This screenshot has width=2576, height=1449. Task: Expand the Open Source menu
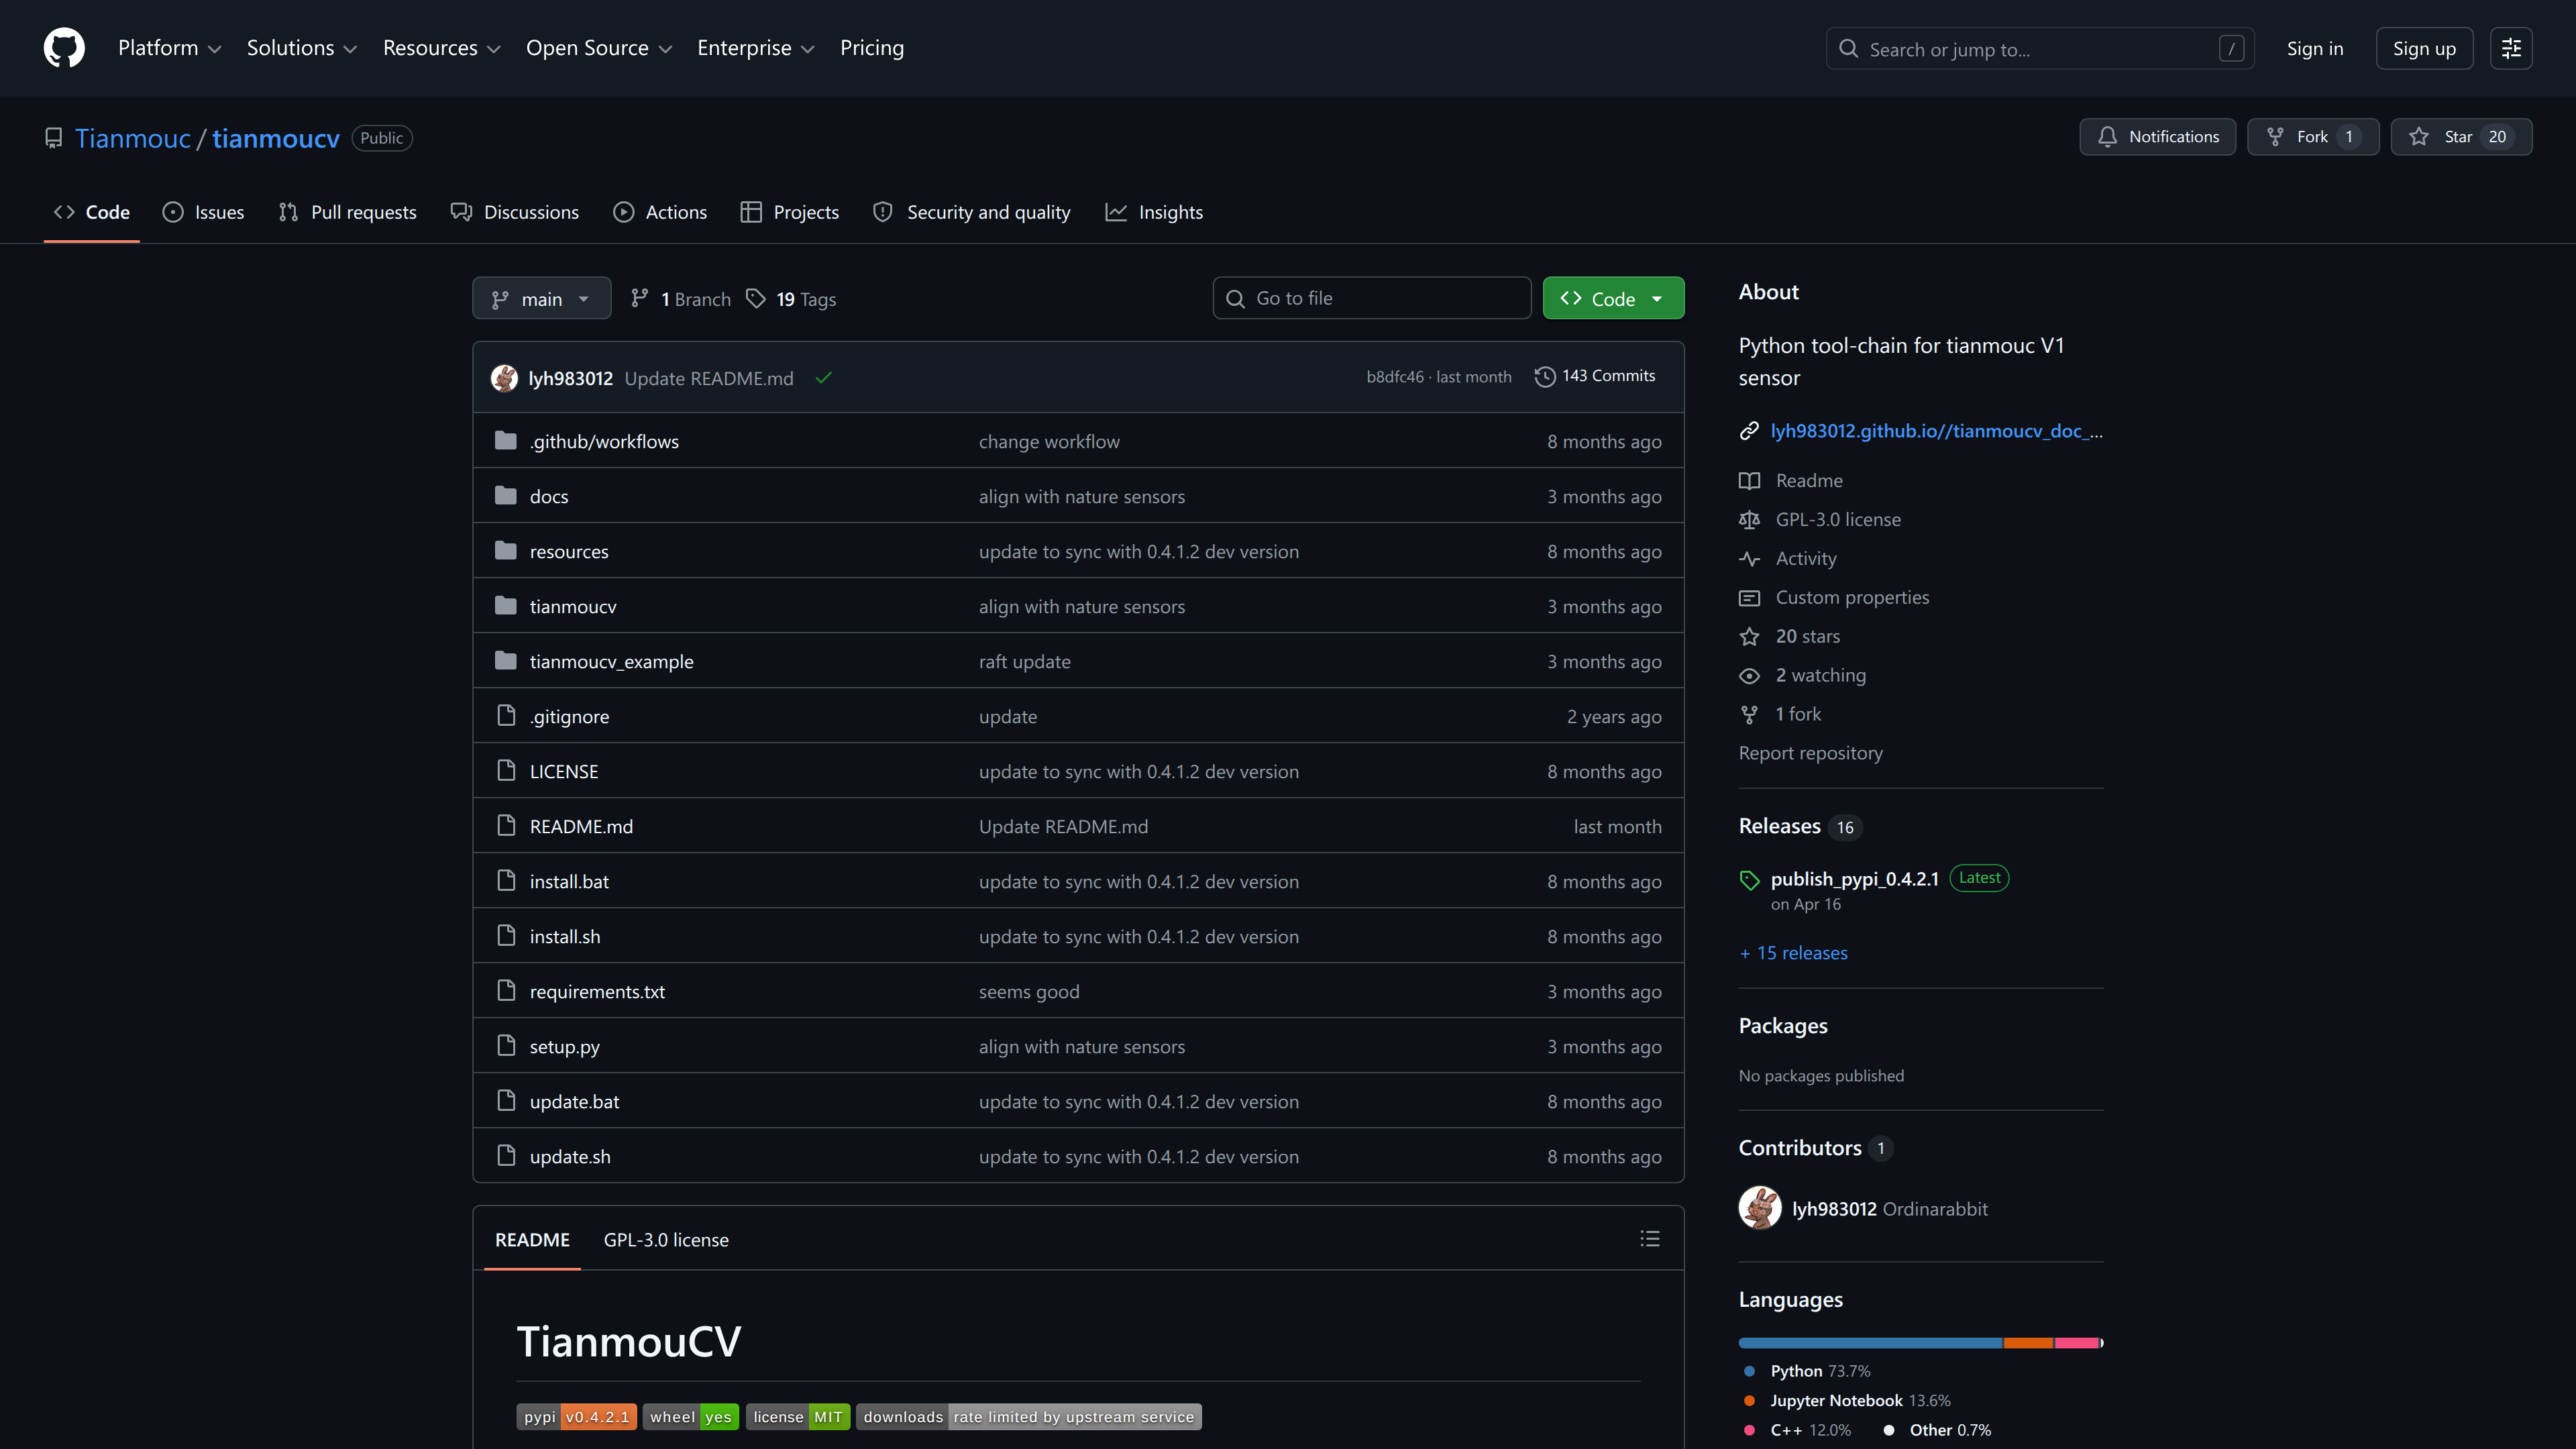598,48
